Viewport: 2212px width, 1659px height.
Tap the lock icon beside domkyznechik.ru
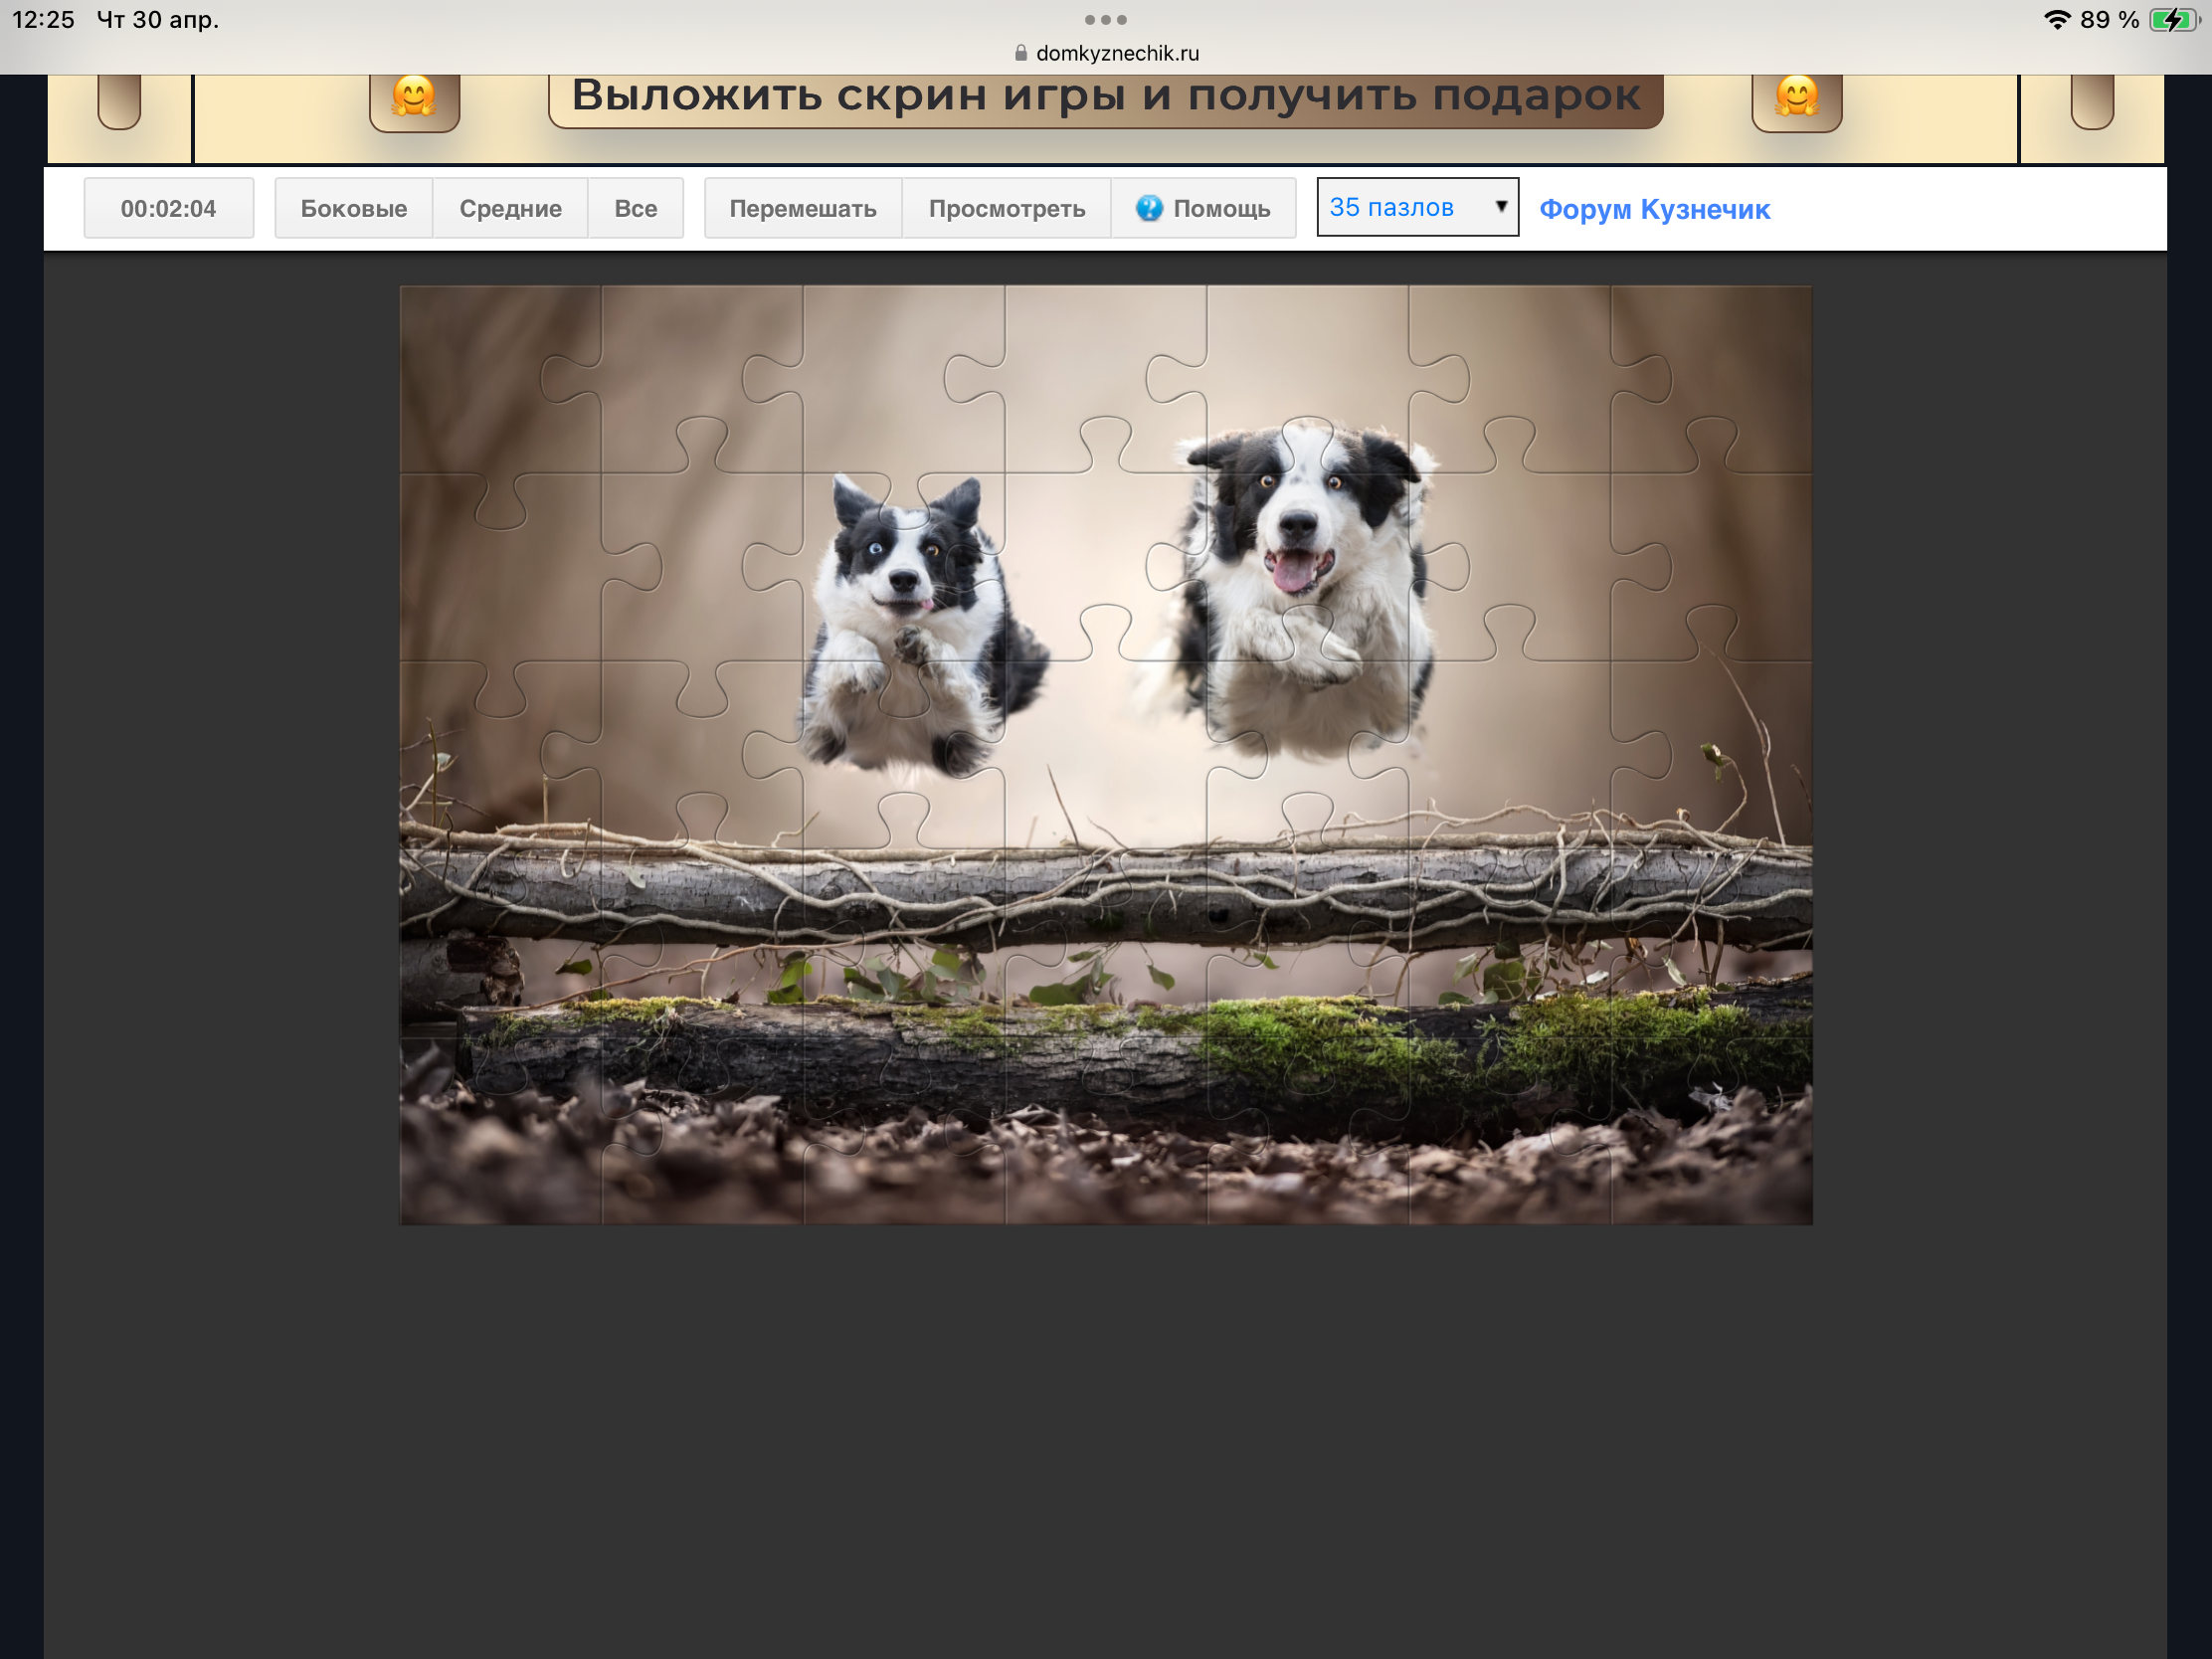point(1021,53)
